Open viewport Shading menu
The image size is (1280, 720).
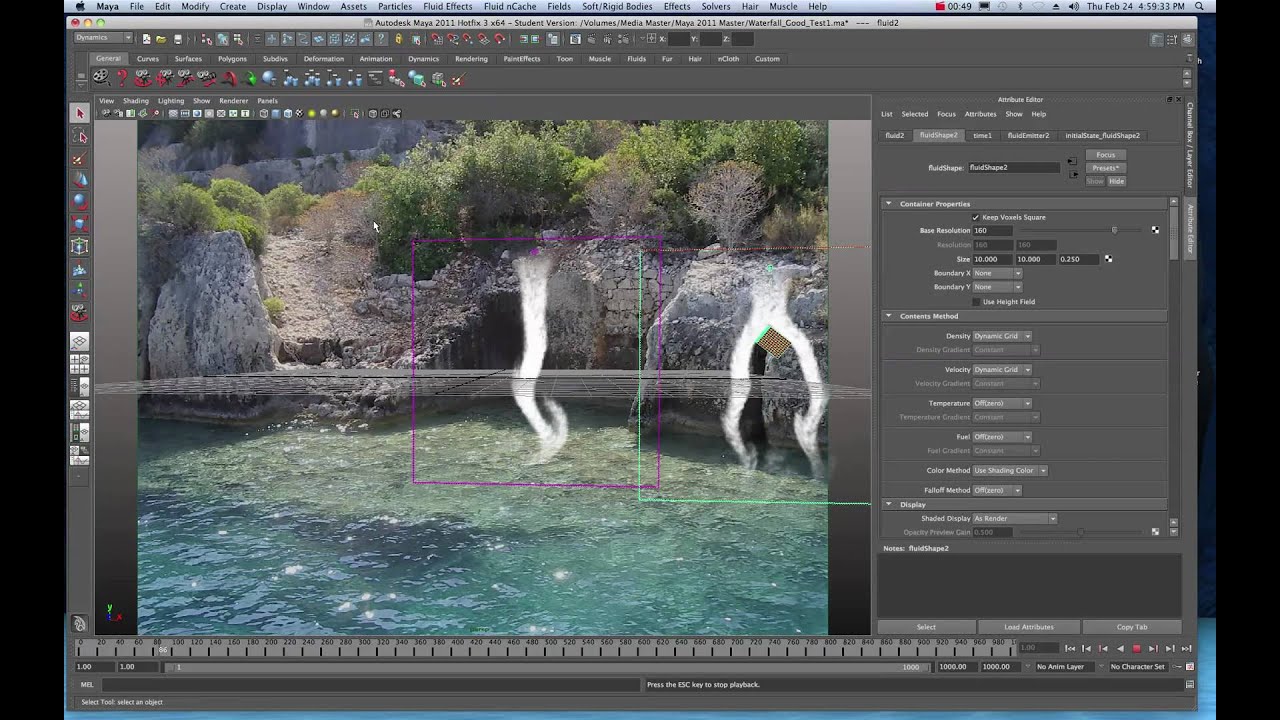click(136, 101)
